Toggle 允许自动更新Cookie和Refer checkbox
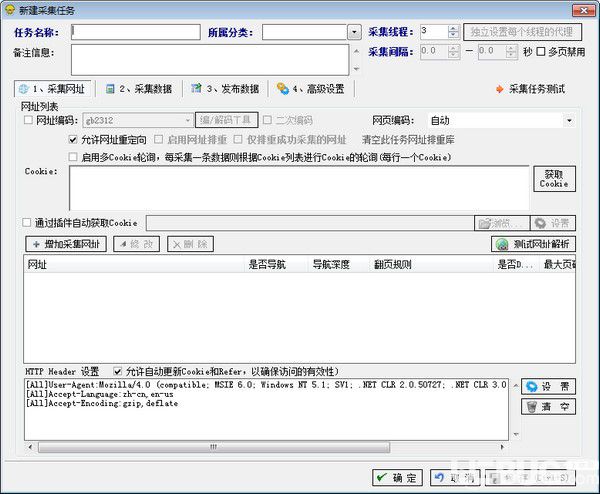 tap(118, 371)
